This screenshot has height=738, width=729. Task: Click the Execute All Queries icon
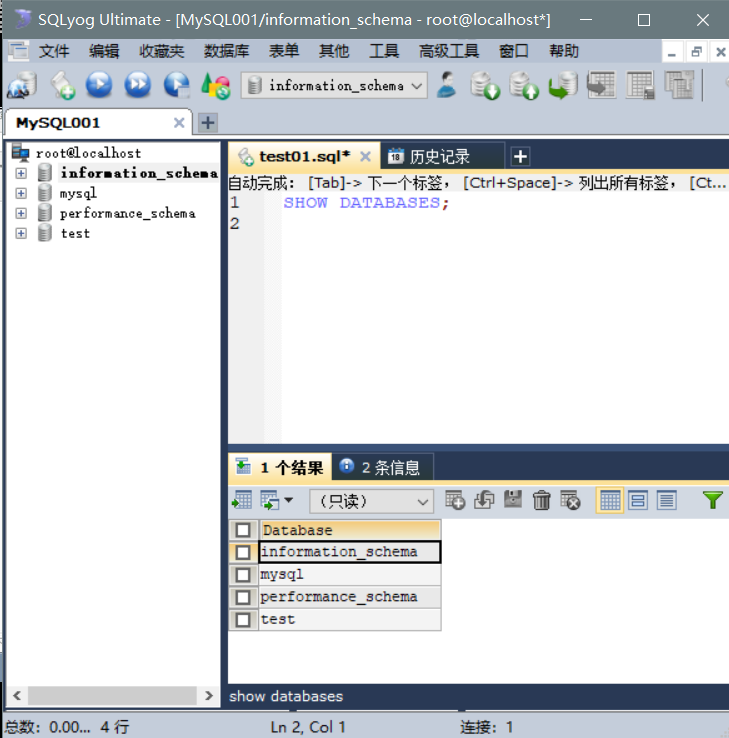[137, 85]
